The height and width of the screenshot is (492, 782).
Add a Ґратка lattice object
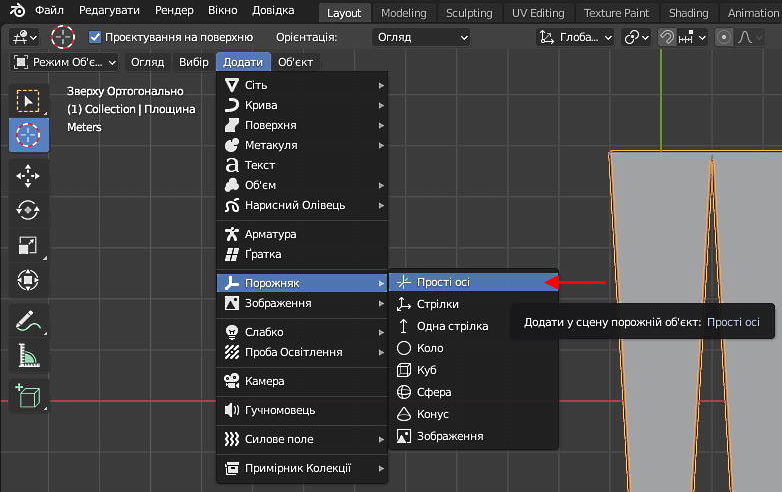point(302,254)
